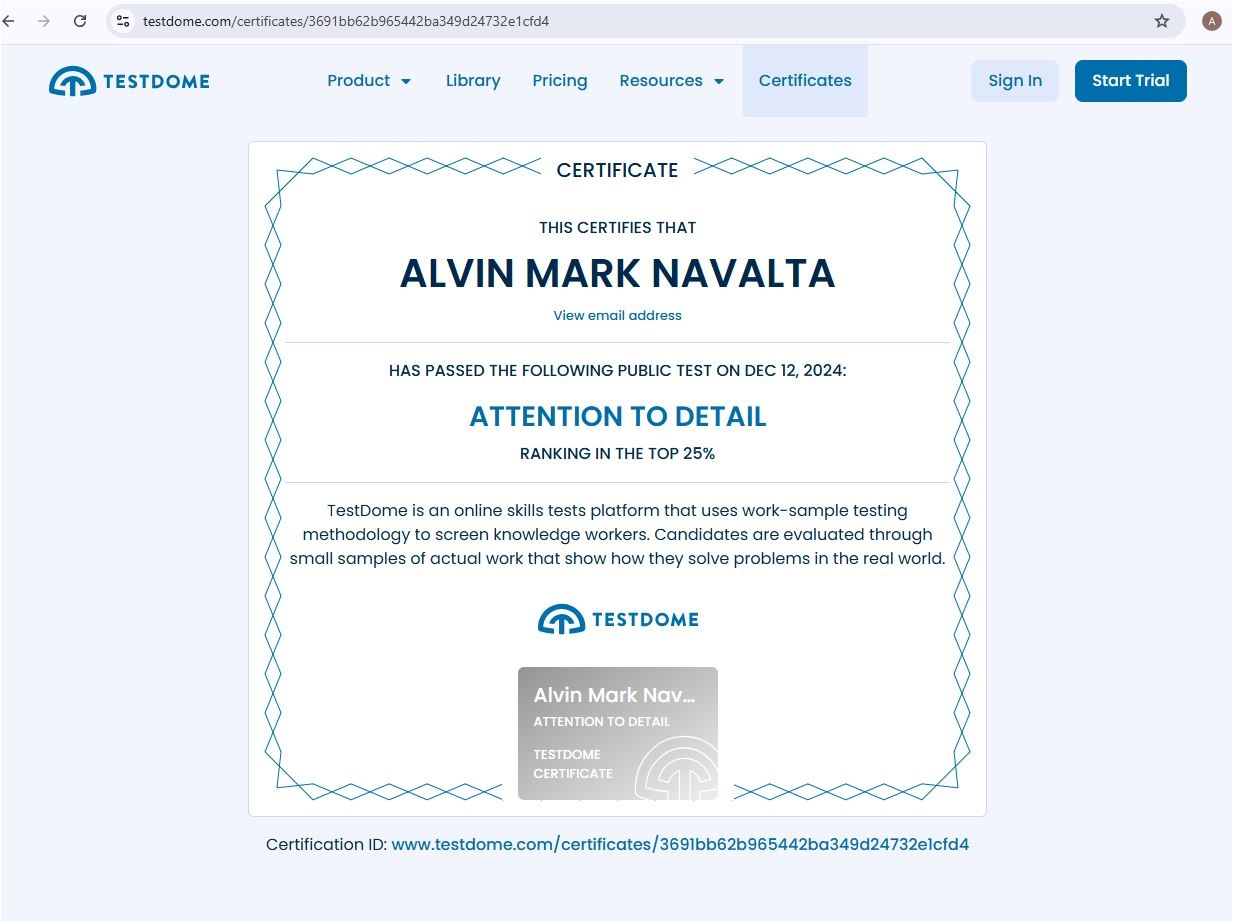Click the HAS PASSED THE FOLLOWING PUBLIC TEST line
This screenshot has width=1233, height=922.
click(618, 371)
